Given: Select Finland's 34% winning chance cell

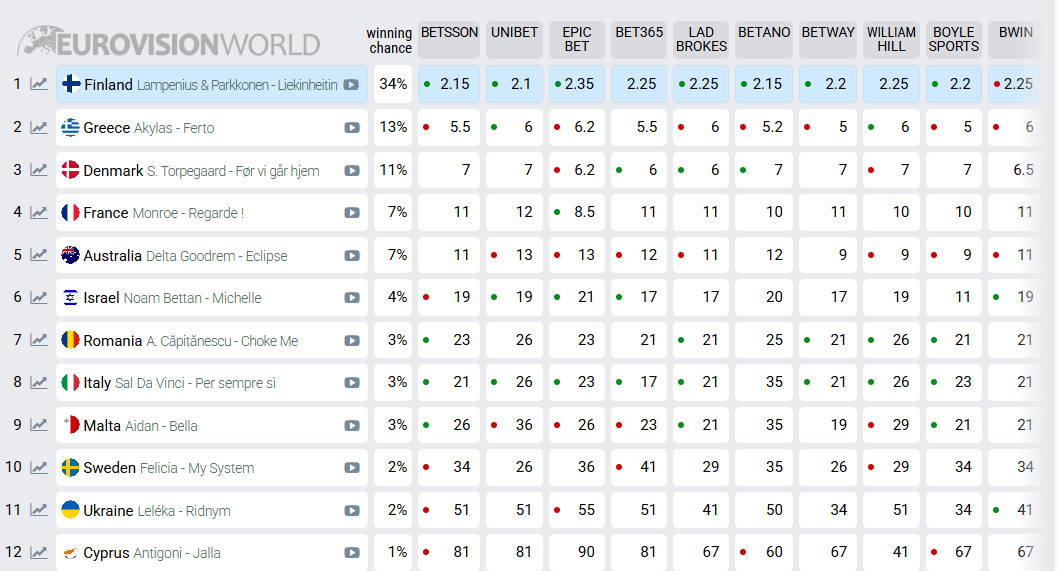Looking at the screenshot, I should point(393,84).
